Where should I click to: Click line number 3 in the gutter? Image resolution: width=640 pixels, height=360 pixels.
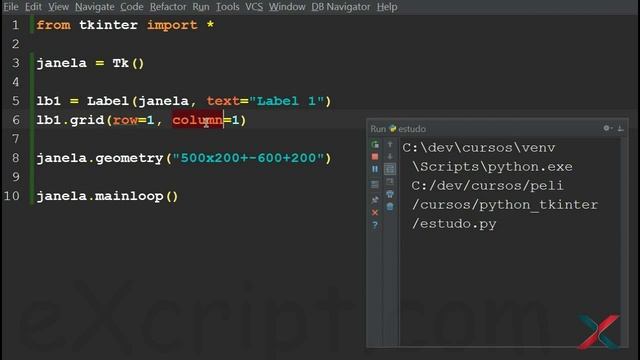coord(16,63)
